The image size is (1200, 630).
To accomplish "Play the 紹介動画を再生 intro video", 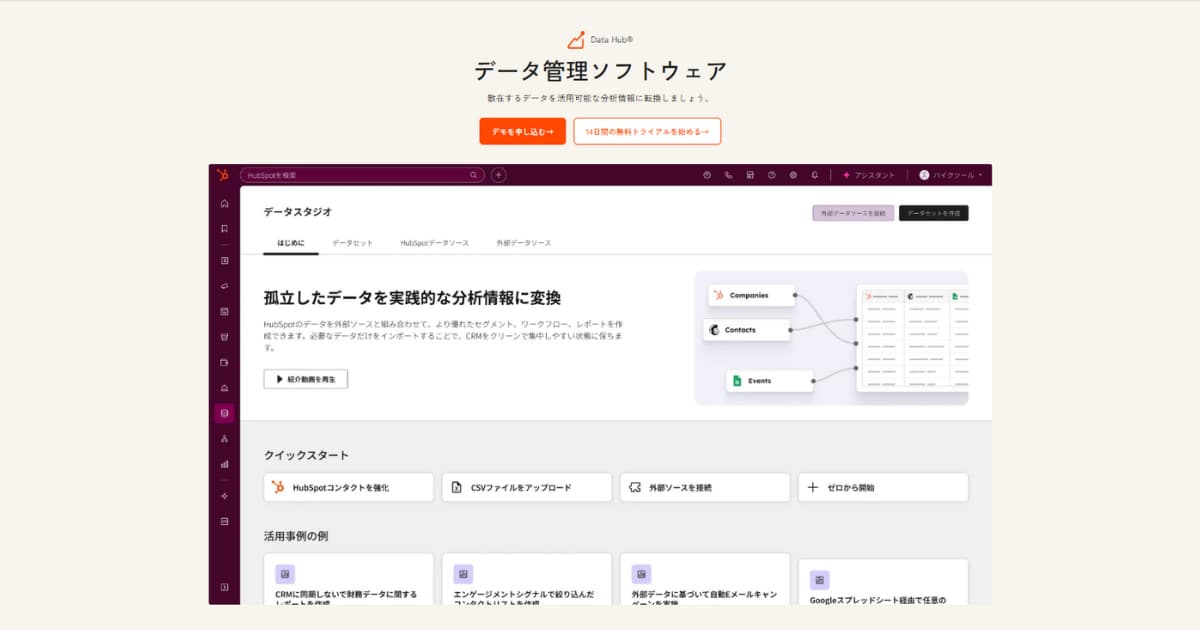I will coord(306,379).
